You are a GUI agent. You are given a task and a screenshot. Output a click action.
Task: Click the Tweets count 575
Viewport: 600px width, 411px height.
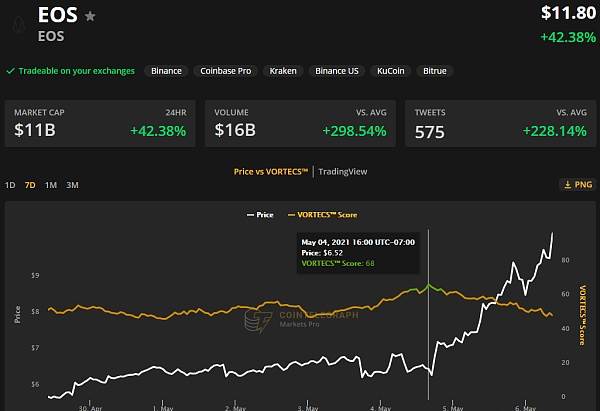pos(430,132)
